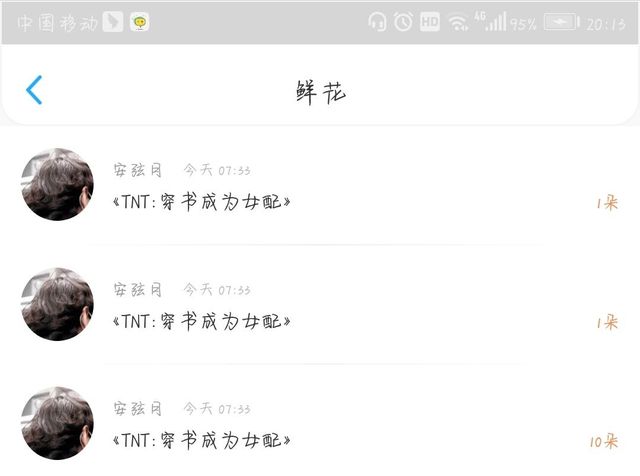Tap the 10朵 flower count
Screen dimensions: 640x476
click(x=604, y=441)
